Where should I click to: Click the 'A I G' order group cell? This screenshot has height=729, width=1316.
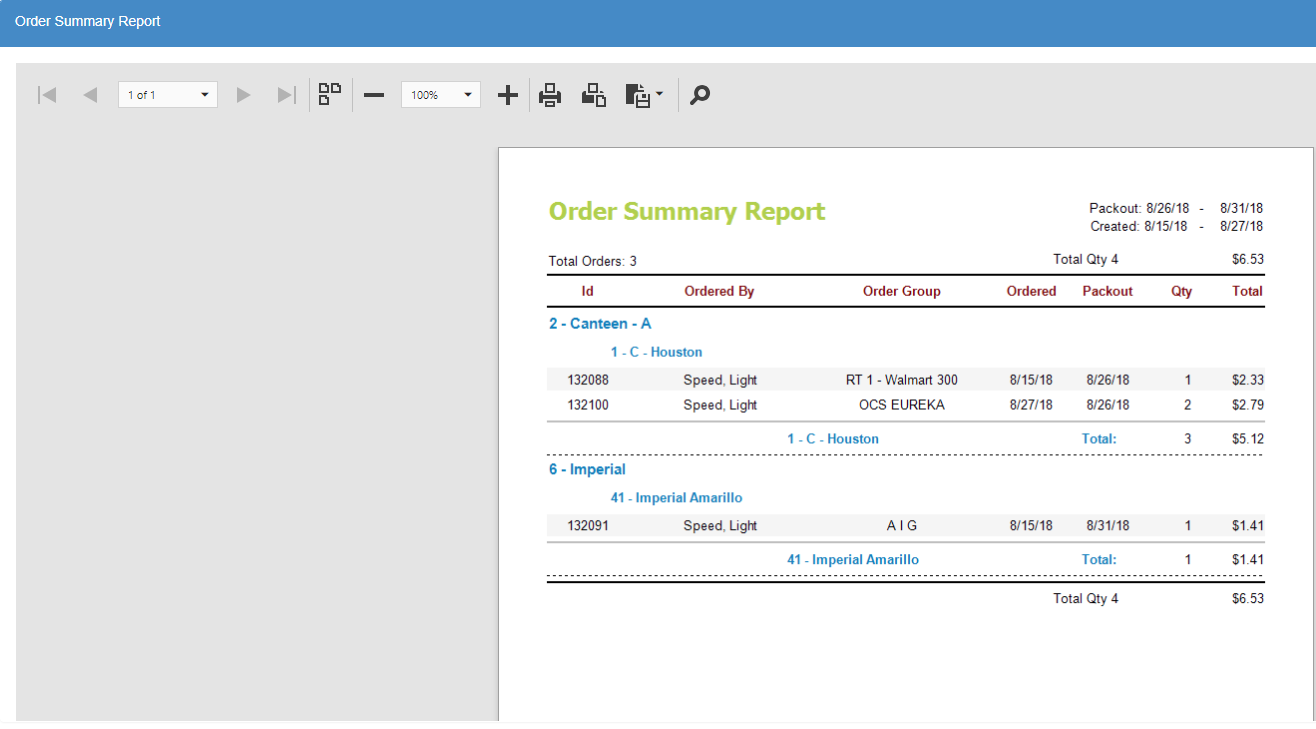point(902,526)
